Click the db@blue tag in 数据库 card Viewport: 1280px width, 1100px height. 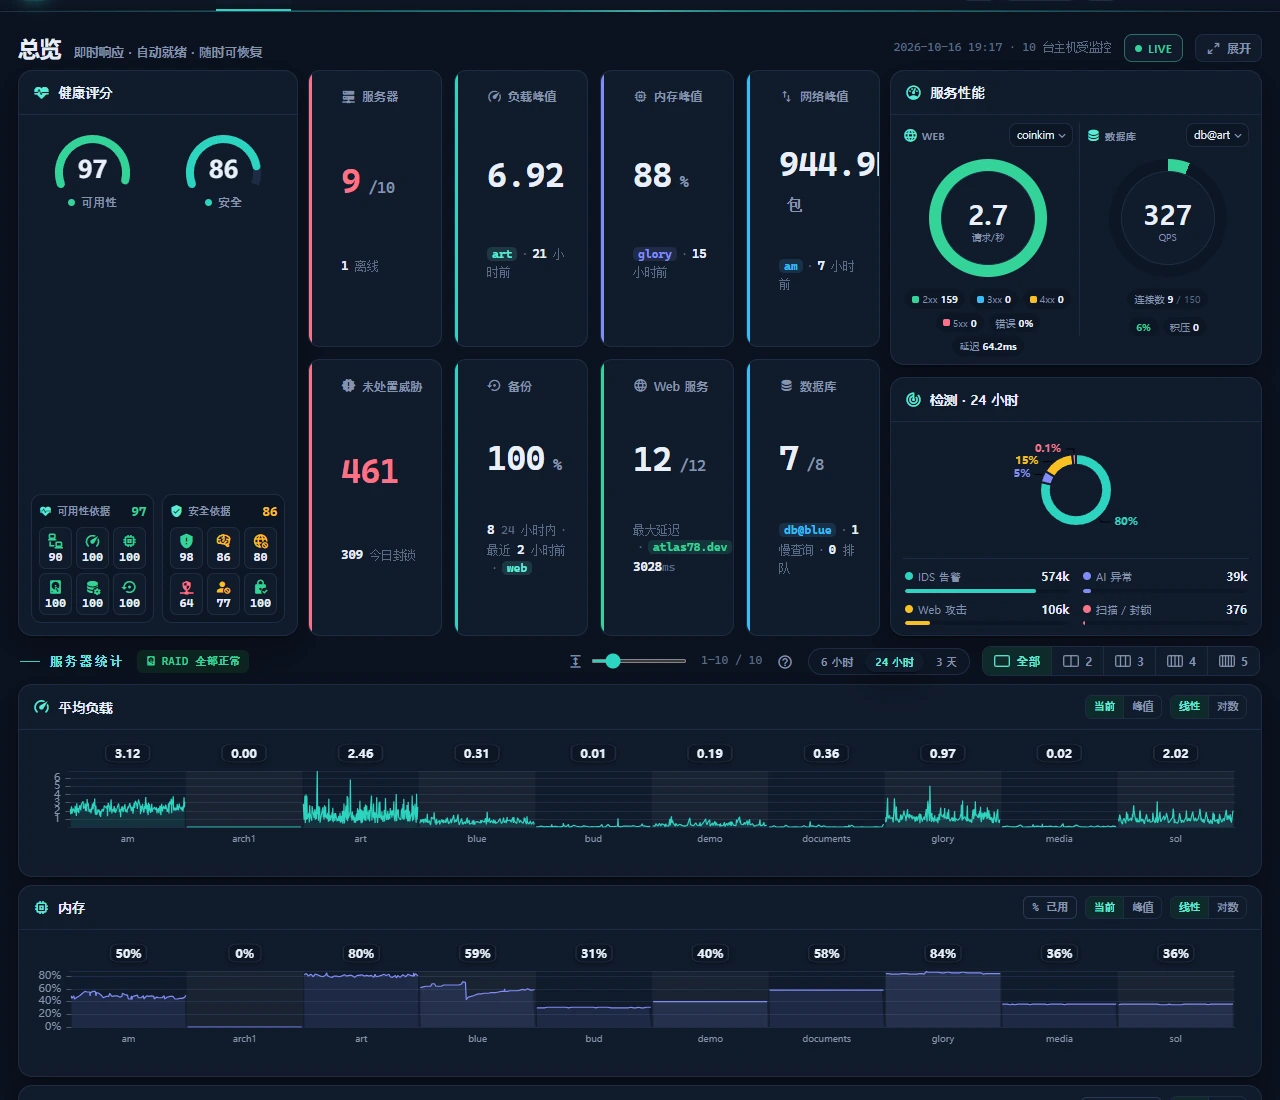tap(808, 530)
